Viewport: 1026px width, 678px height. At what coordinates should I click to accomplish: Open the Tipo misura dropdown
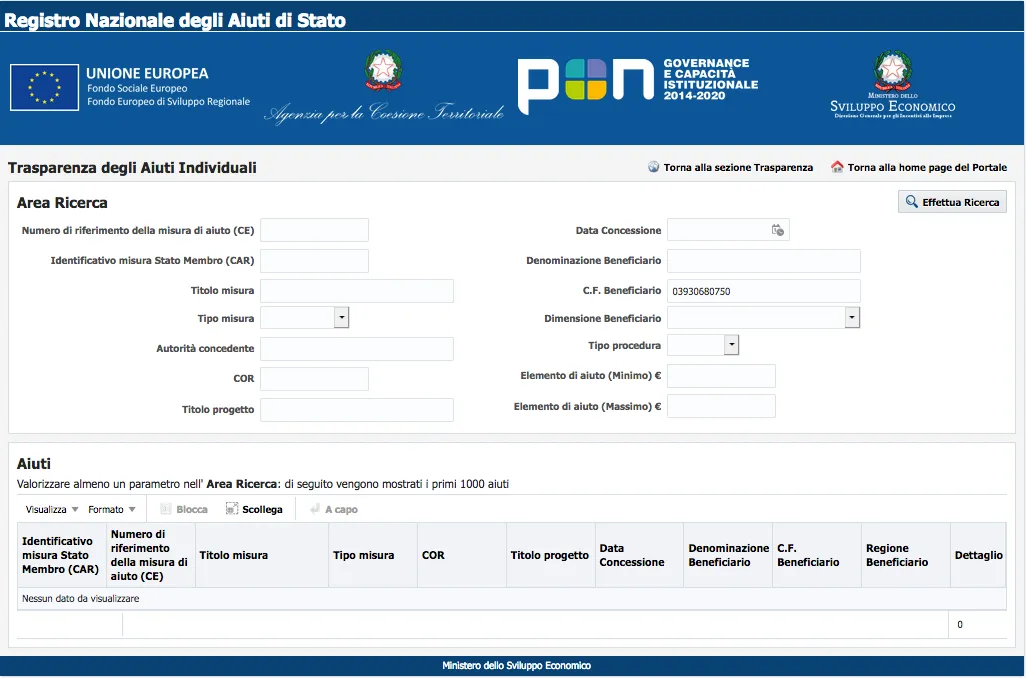(342, 318)
